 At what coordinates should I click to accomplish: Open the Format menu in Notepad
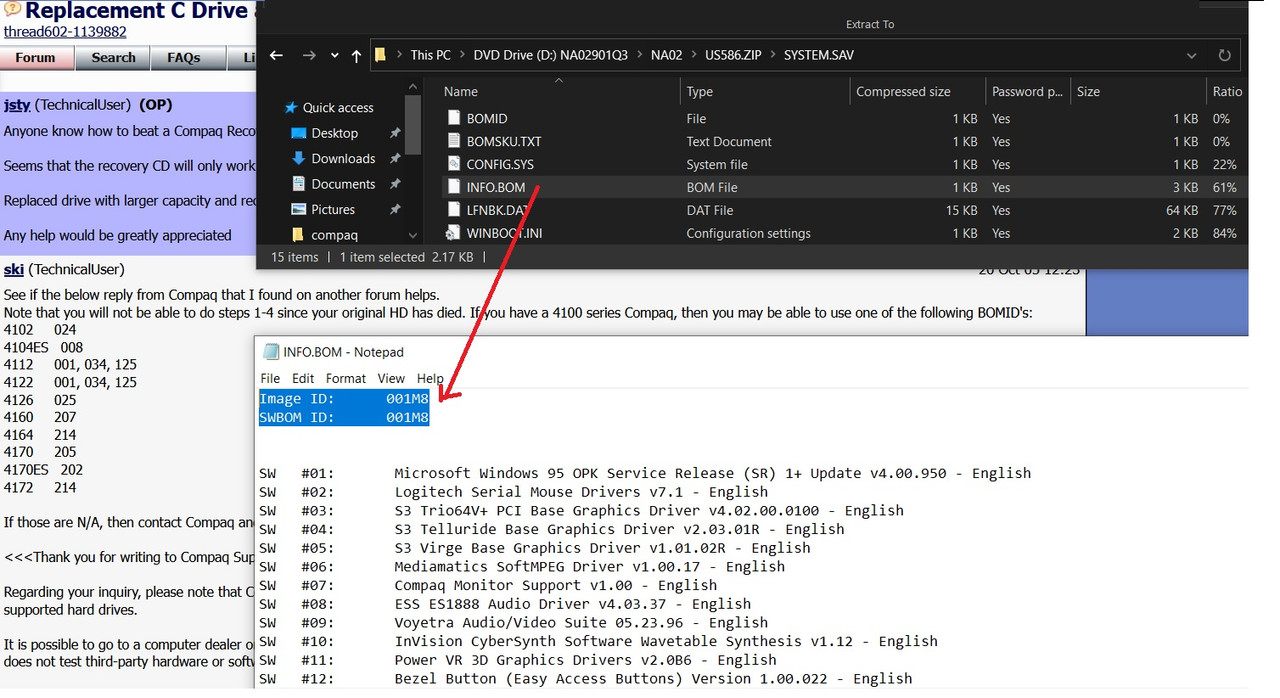[346, 378]
